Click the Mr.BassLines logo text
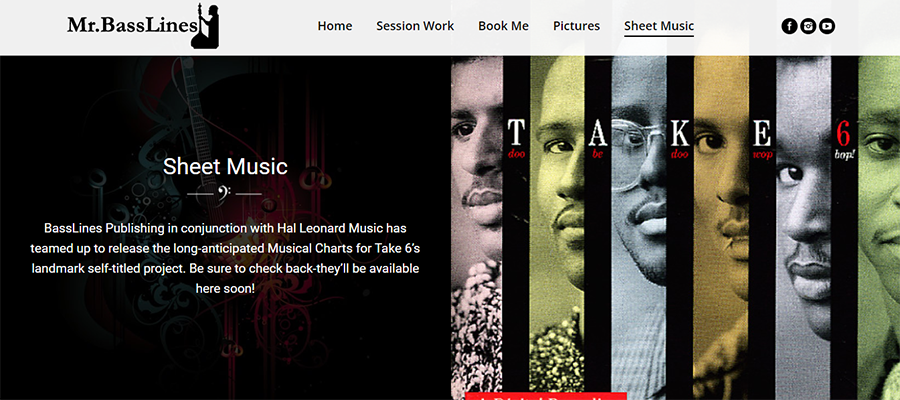This screenshot has height=400, width=900. click(132, 26)
